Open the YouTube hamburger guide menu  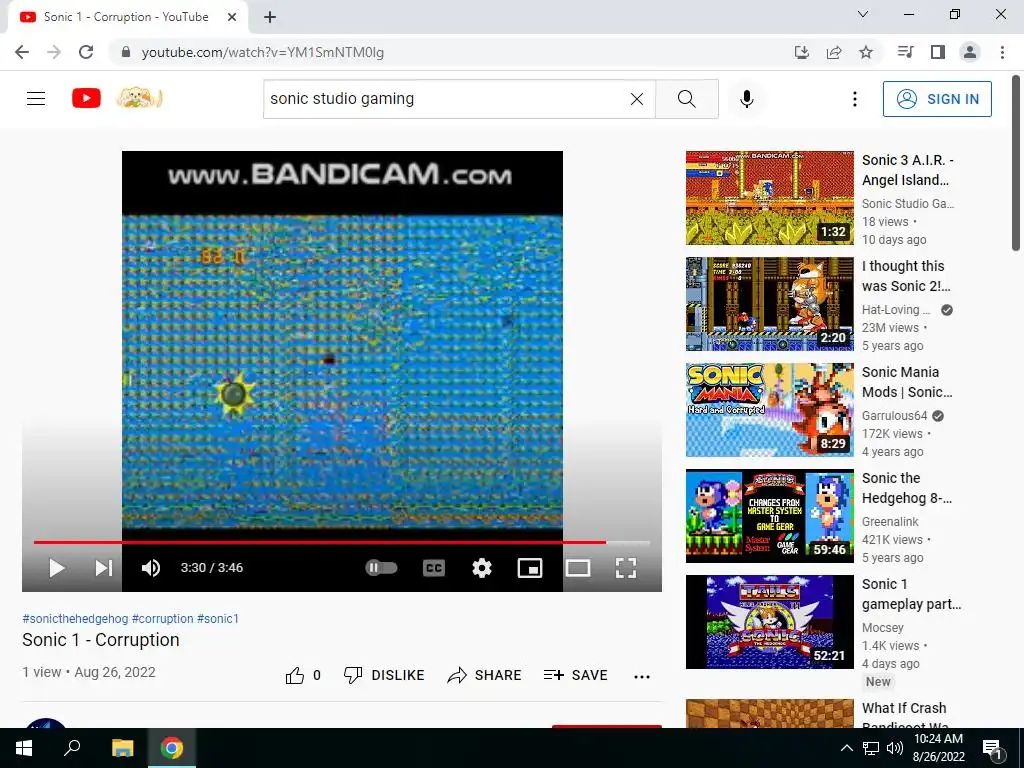click(36, 99)
